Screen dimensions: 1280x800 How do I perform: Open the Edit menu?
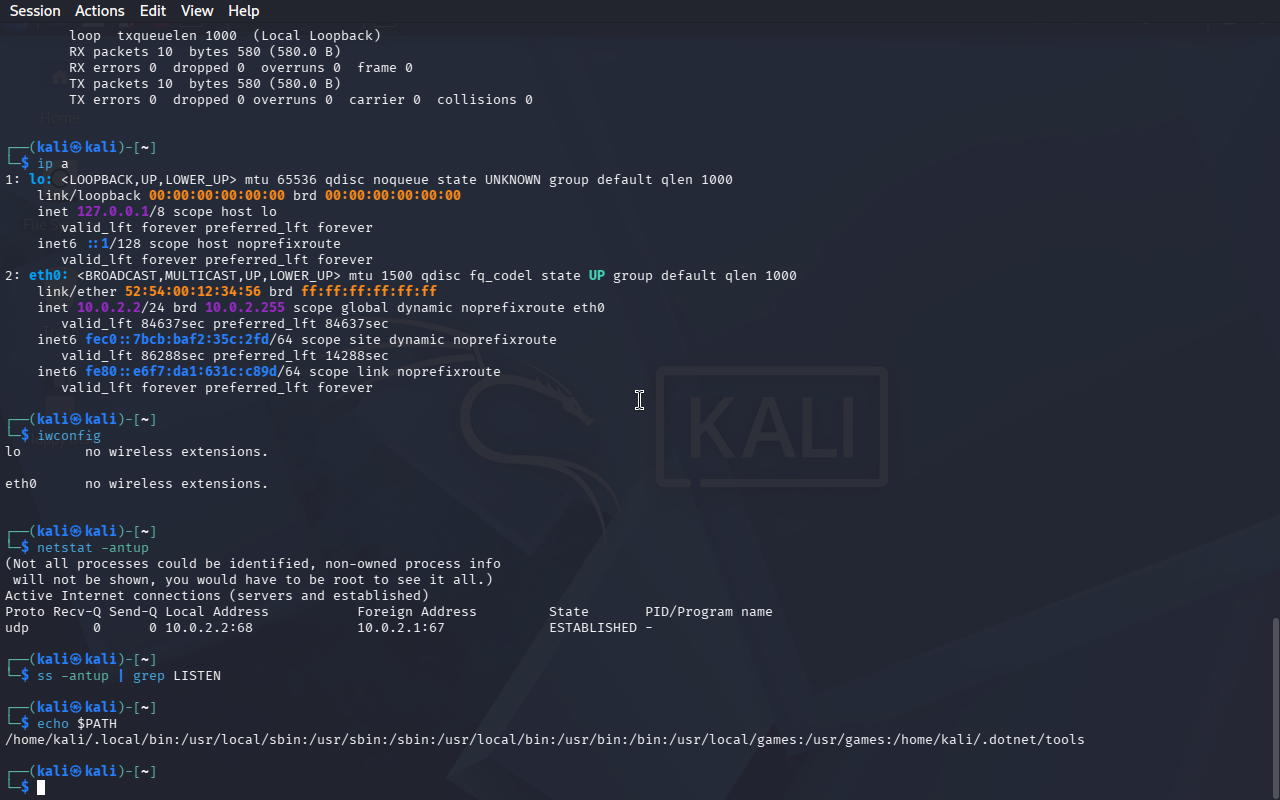tap(153, 11)
